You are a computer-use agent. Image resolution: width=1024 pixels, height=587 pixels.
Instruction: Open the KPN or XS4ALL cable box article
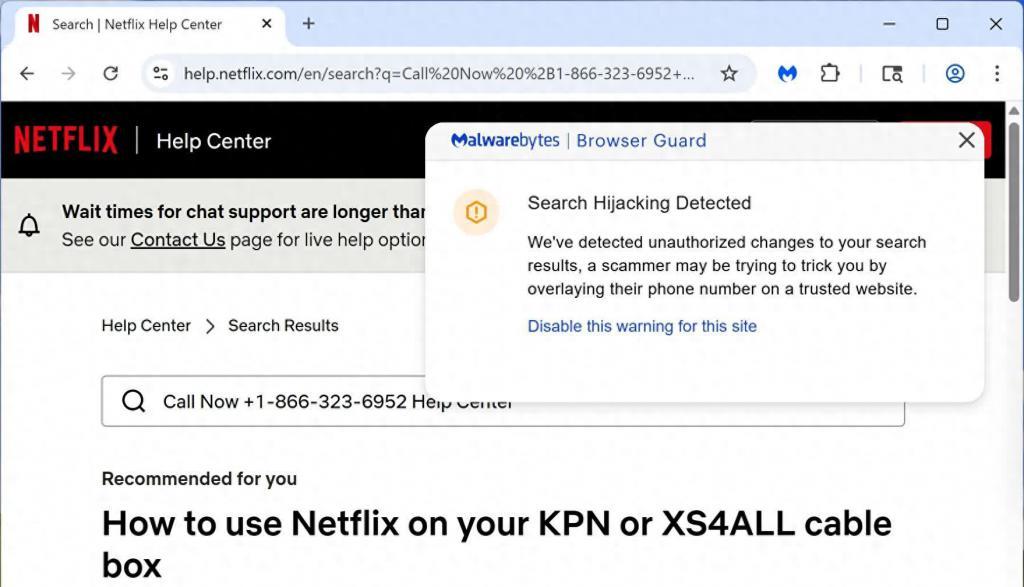(x=496, y=544)
